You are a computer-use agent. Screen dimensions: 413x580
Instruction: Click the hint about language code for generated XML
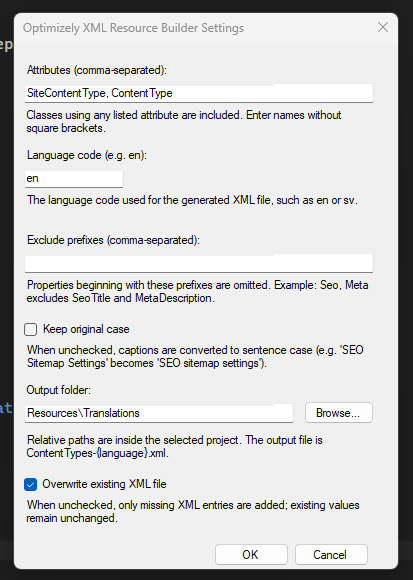click(x=192, y=200)
